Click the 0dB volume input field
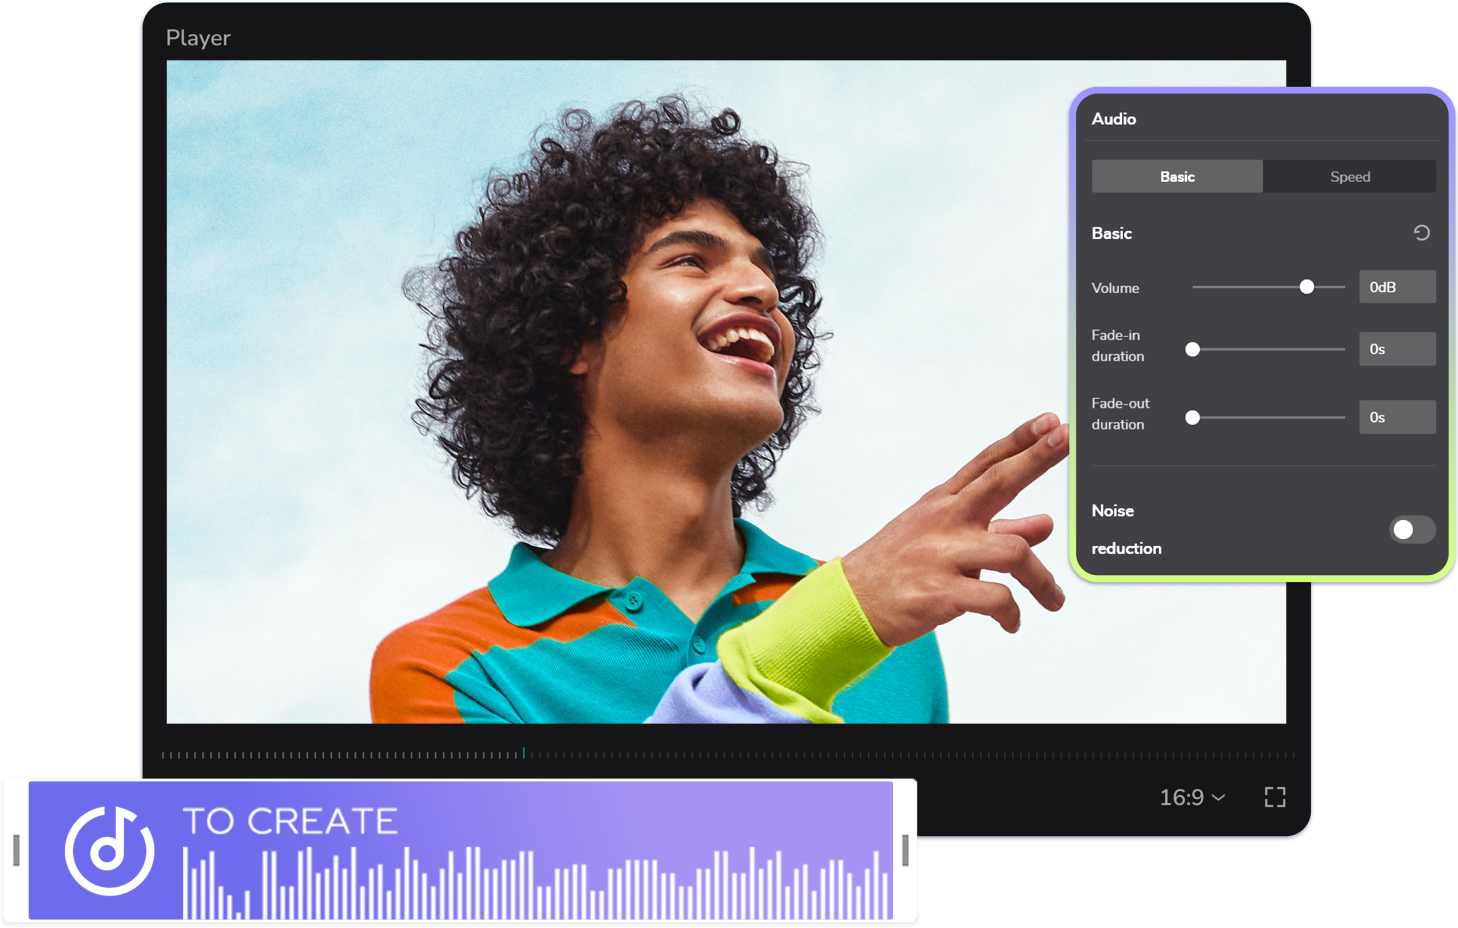This screenshot has height=928, width=1458. click(1397, 287)
